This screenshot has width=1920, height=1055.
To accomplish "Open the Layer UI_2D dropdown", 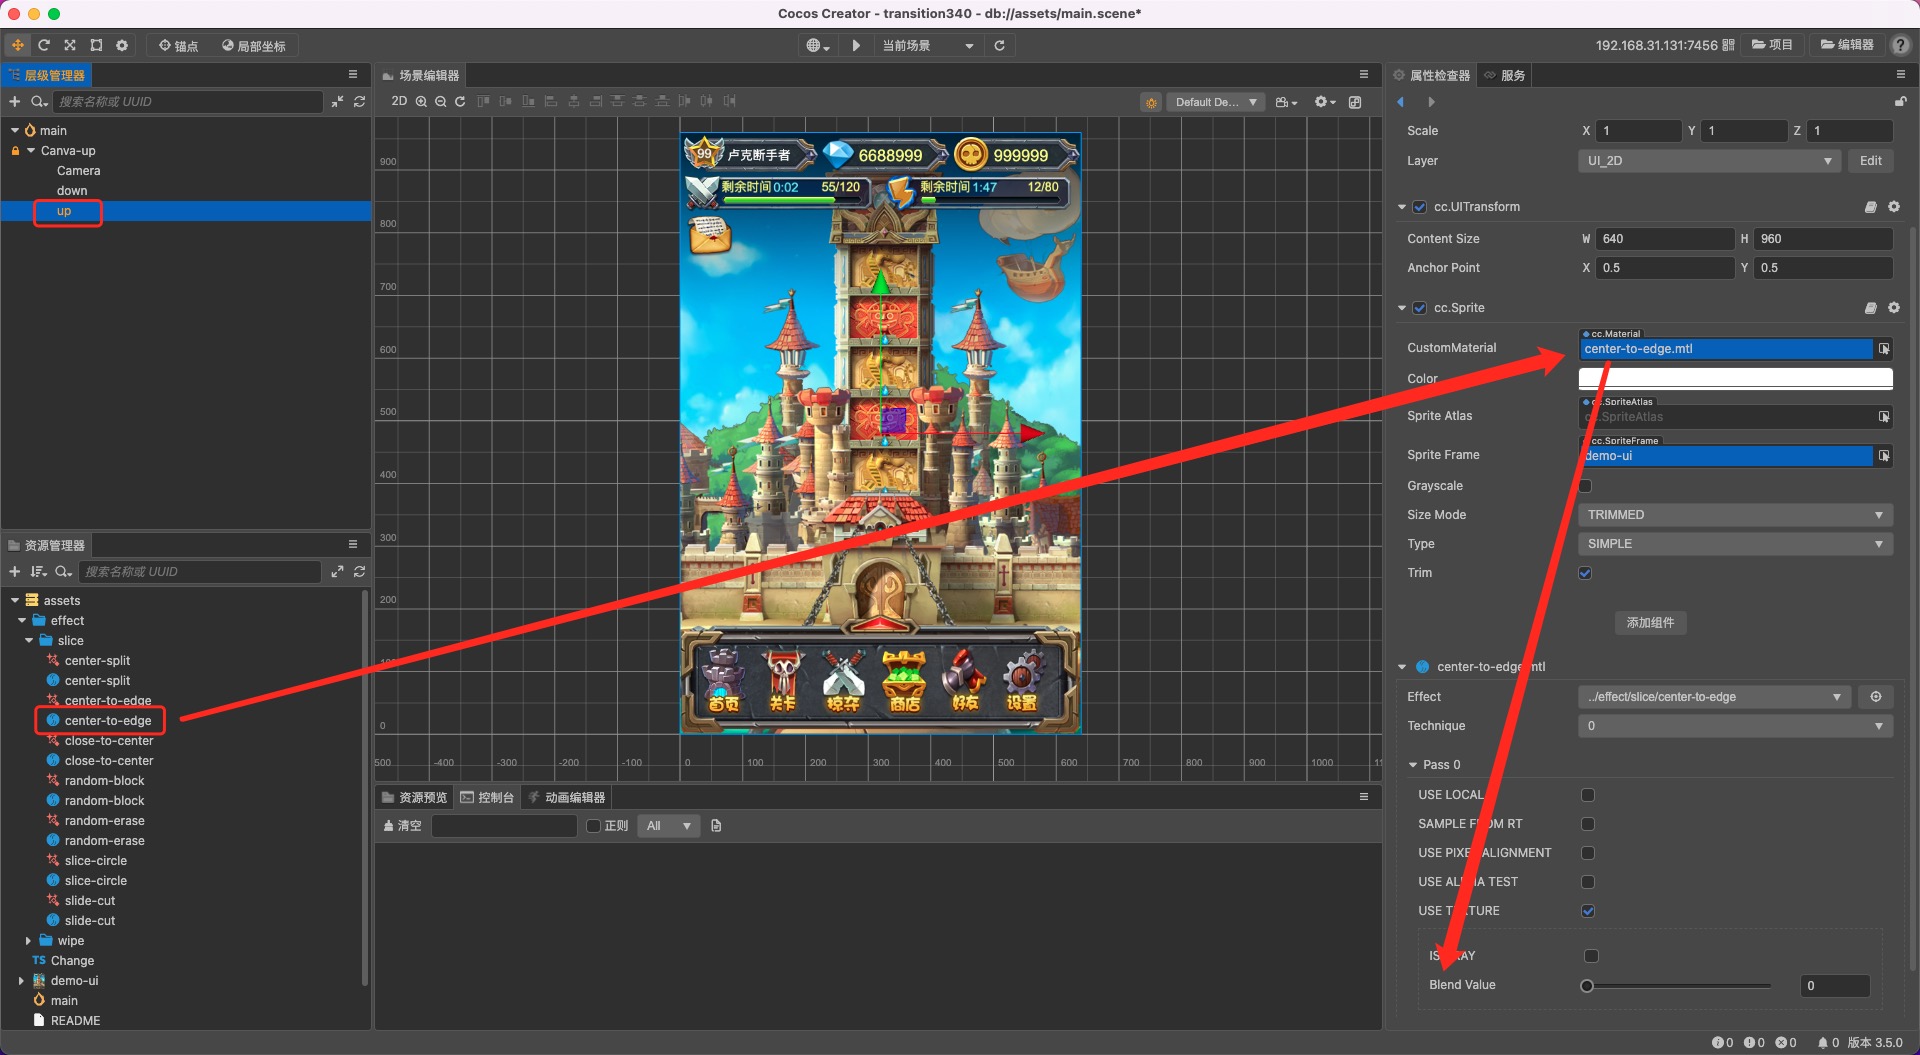I will pyautogui.click(x=1709, y=161).
